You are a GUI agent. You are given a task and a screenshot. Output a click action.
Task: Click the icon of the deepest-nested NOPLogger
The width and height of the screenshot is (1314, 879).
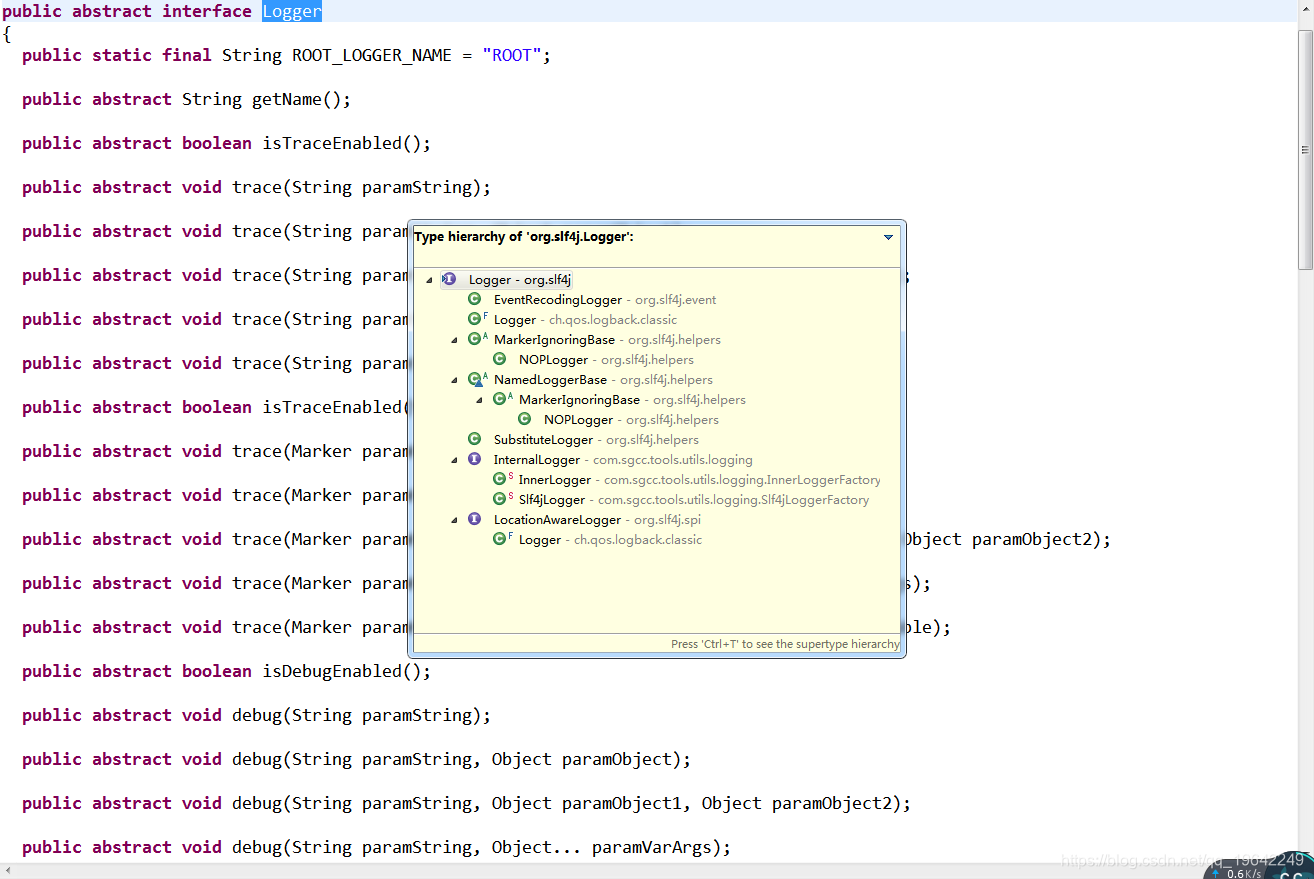click(x=524, y=419)
